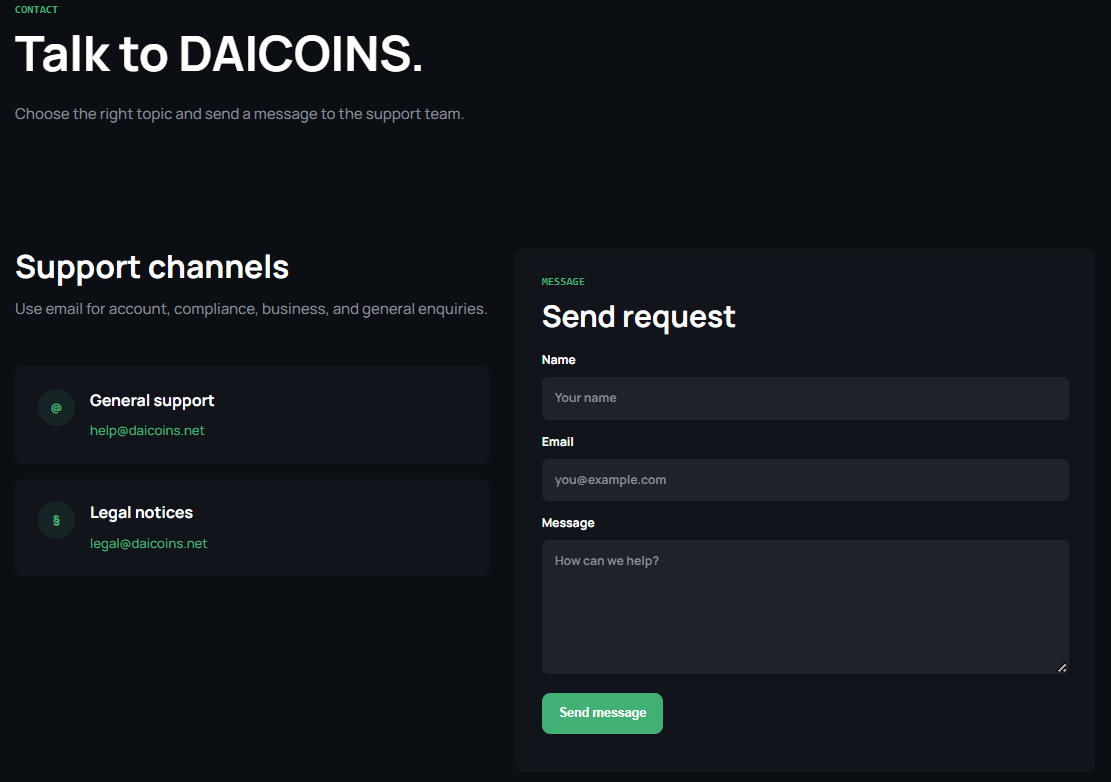Screen dimensions: 1111x782
Task: Select the Legal notices card title
Action: click(x=141, y=513)
